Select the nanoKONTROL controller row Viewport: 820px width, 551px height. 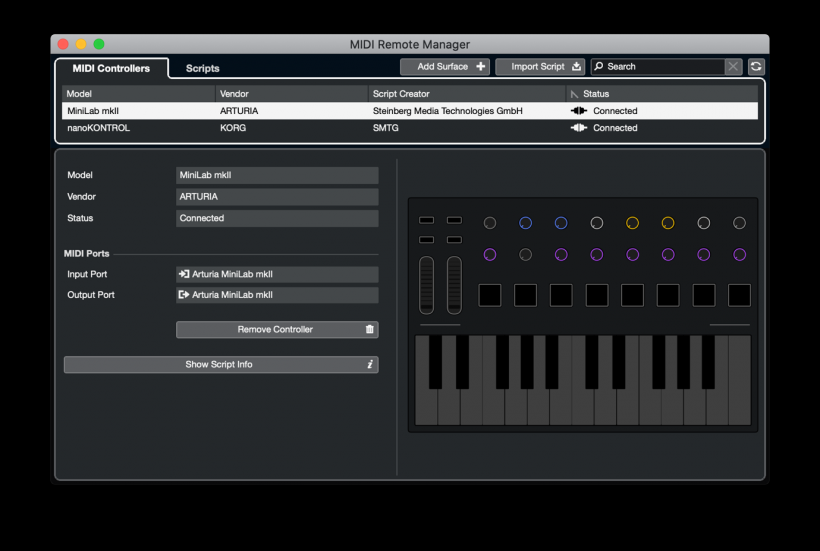(409, 128)
